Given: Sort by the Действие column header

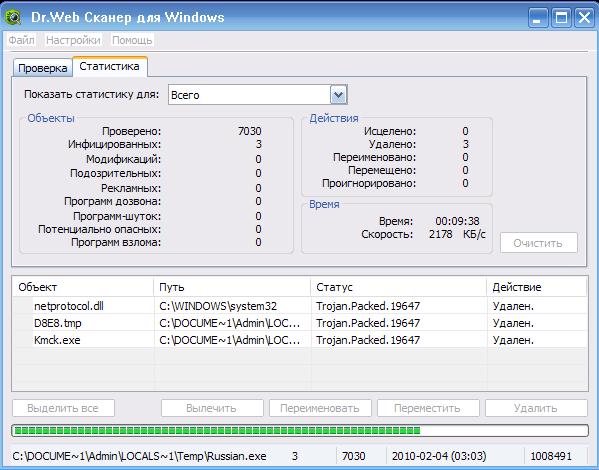Looking at the screenshot, I should point(537,287).
